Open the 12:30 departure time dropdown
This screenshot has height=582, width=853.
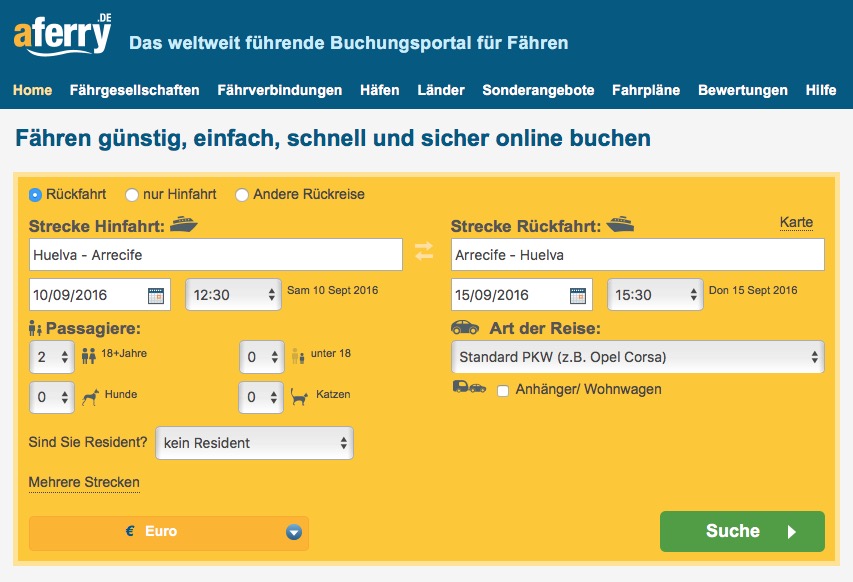pos(232,295)
